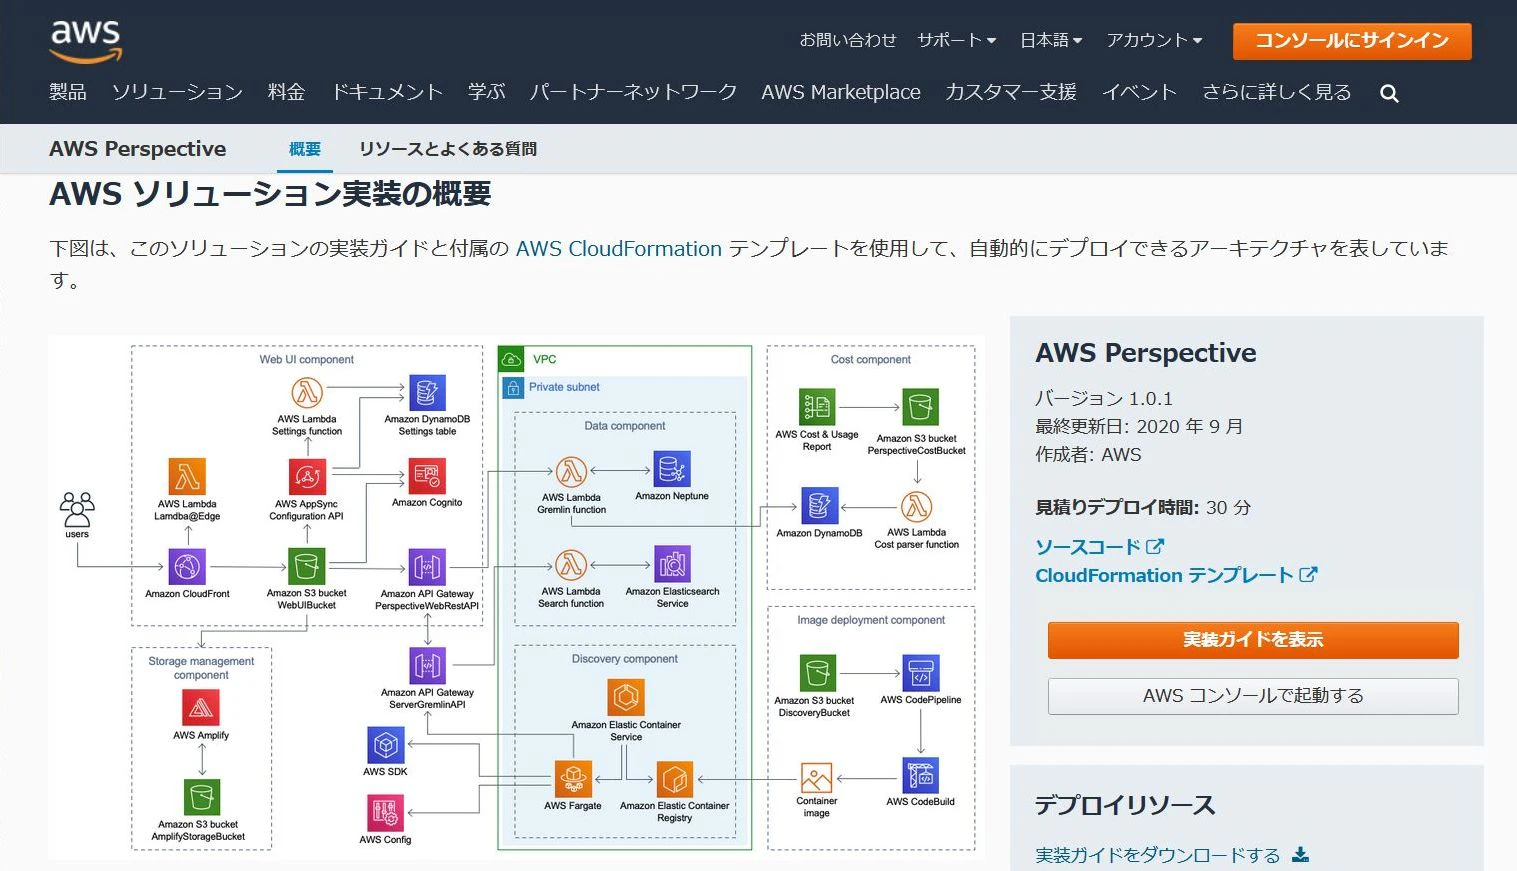Click the AWS SDK icon
This screenshot has width=1517, height=871.
point(386,745)
